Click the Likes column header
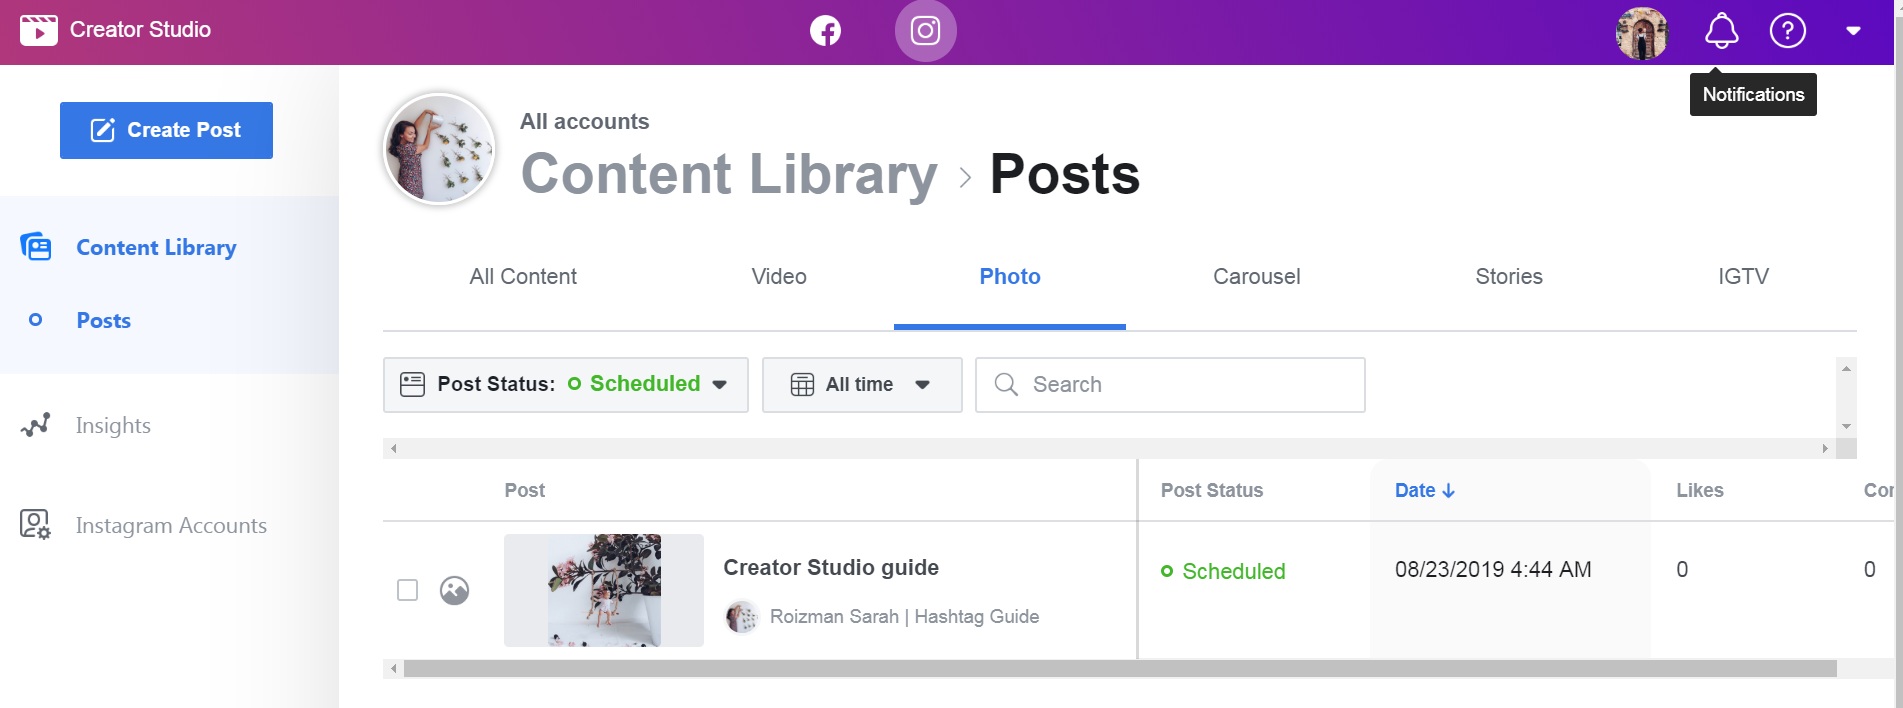Viewport: 1903px width, 708px height. click(1700, 491)
